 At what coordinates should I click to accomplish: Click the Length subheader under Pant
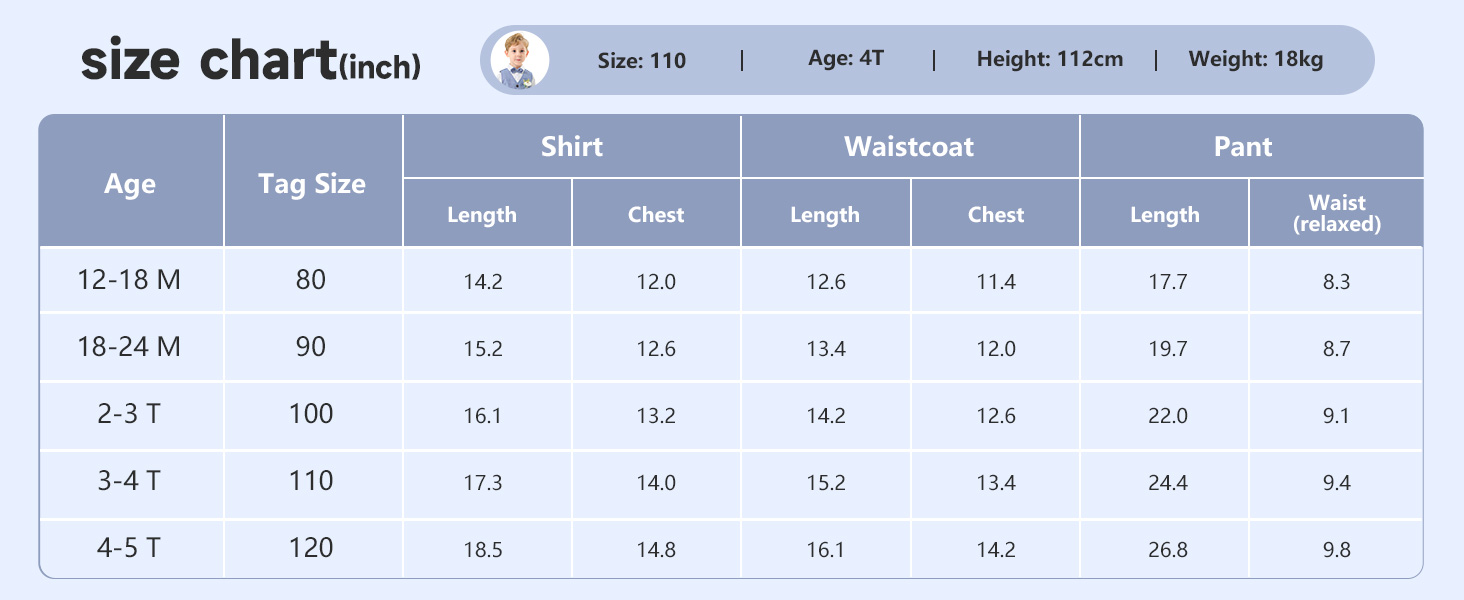point(1165,215)
